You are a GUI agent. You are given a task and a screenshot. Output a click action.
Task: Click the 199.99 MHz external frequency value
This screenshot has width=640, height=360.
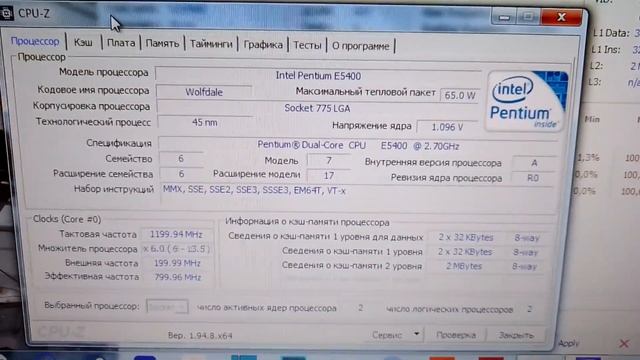[177, 263]
